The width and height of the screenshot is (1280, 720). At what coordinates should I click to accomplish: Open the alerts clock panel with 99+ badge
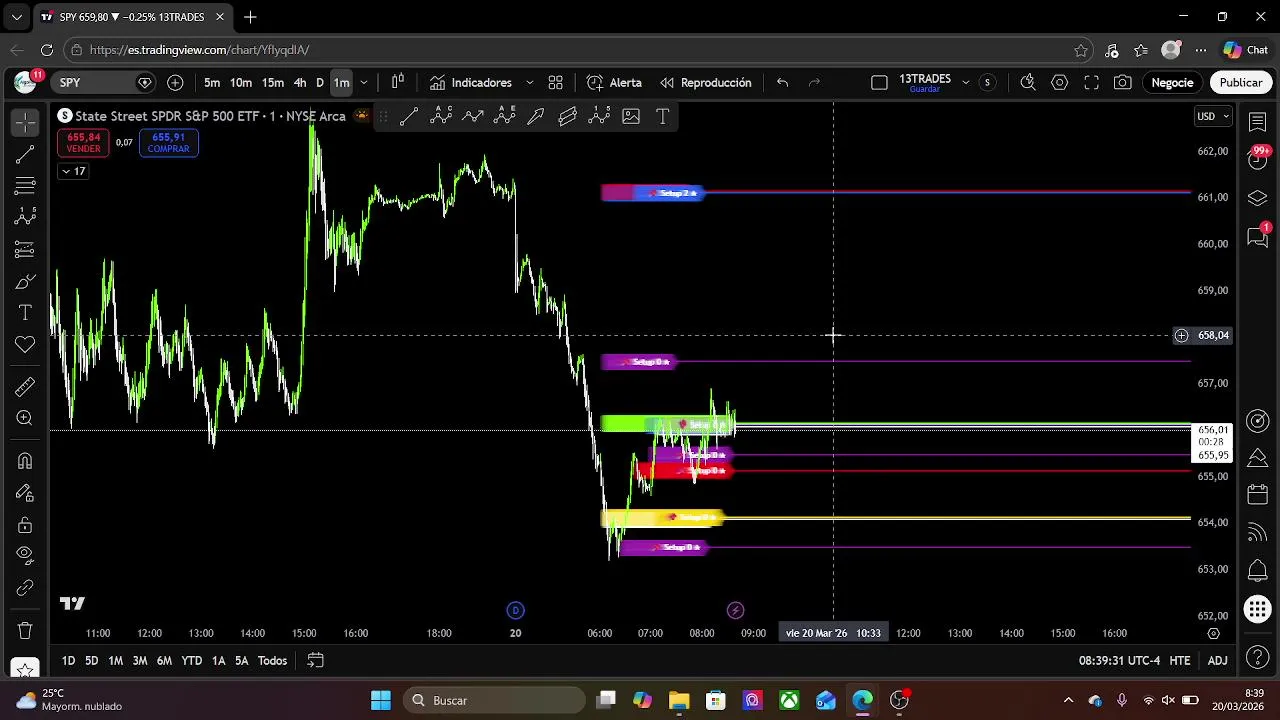1258,159
